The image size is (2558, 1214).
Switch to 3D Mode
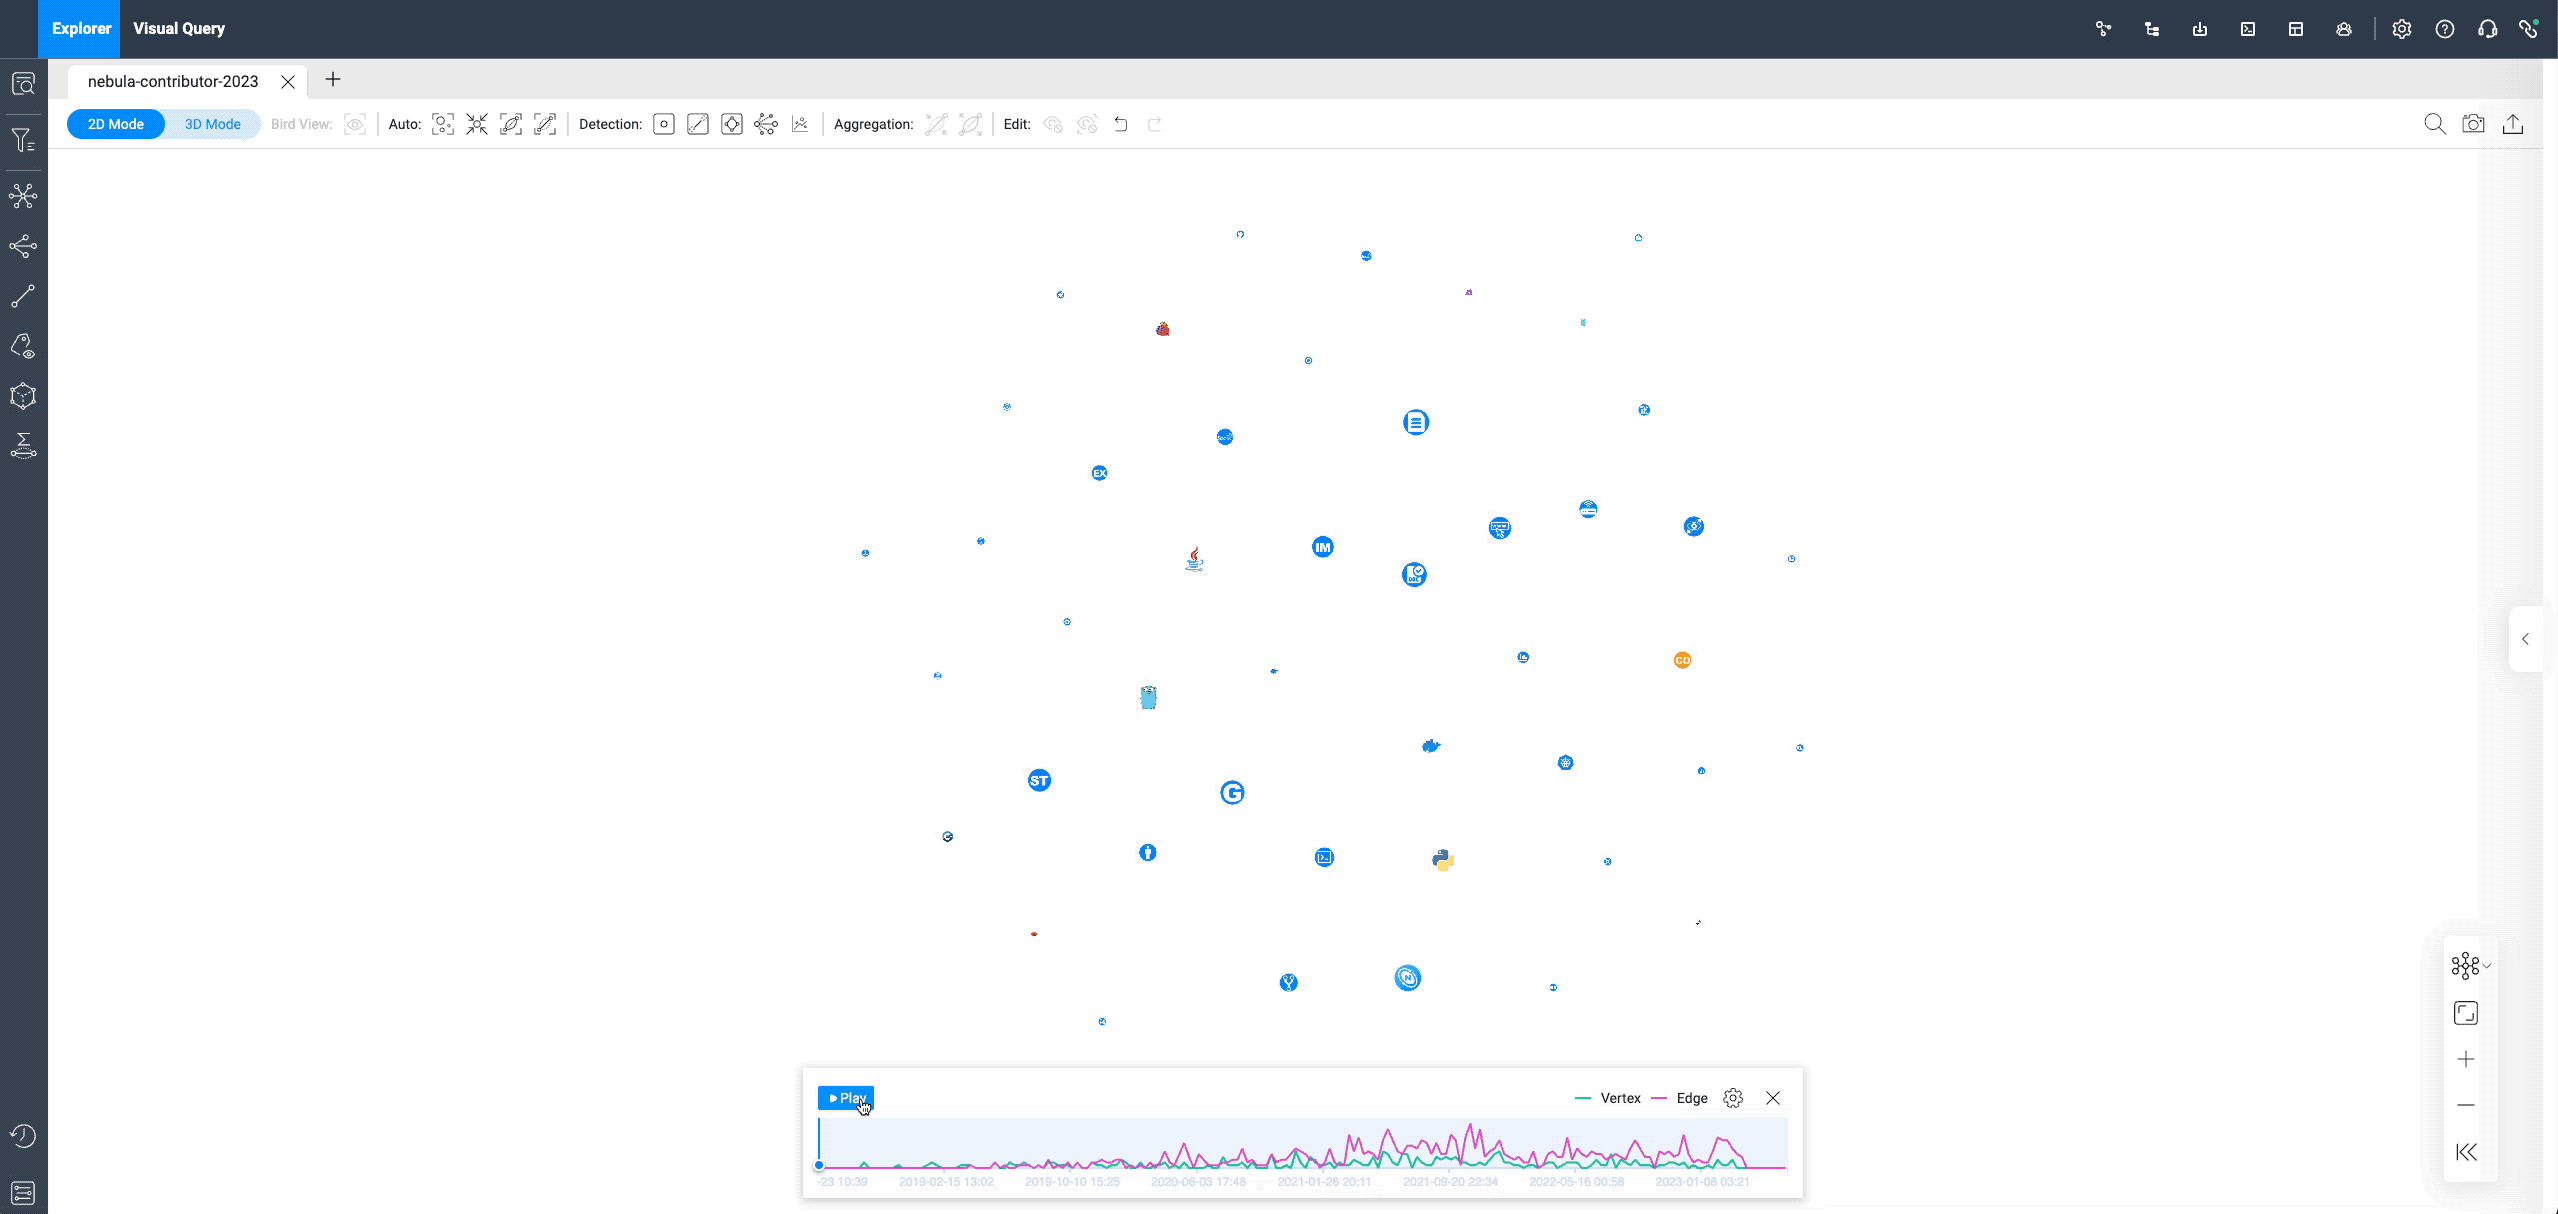(x=212, y=124)
